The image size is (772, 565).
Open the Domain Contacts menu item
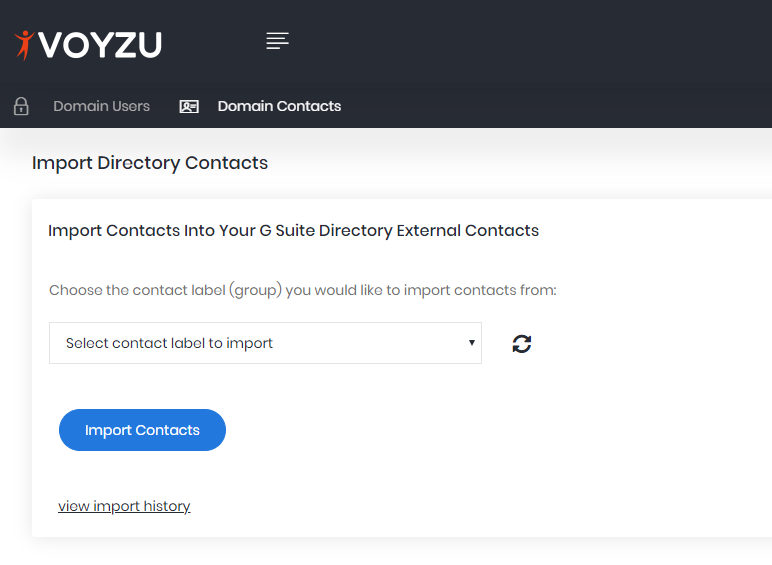(x=279, y=106)
